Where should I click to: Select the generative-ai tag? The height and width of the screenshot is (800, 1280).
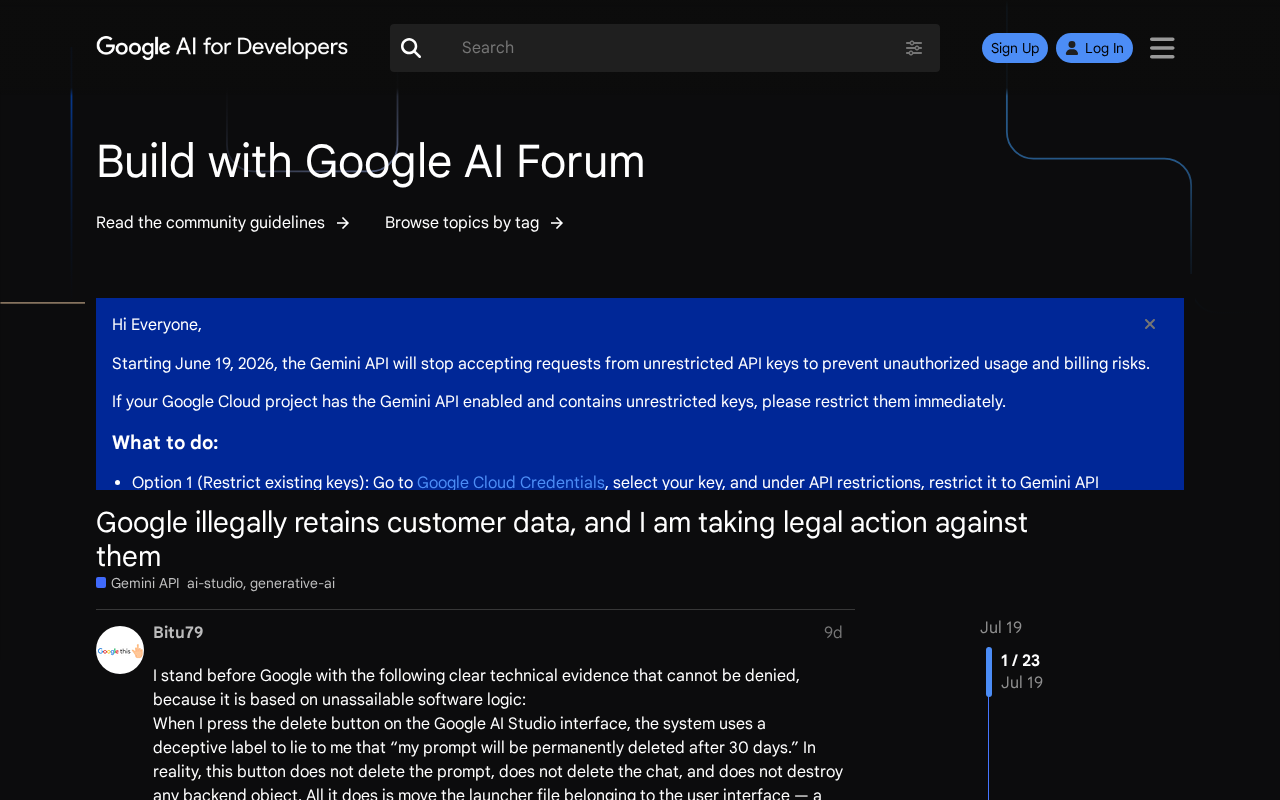[x=292, y=583]
